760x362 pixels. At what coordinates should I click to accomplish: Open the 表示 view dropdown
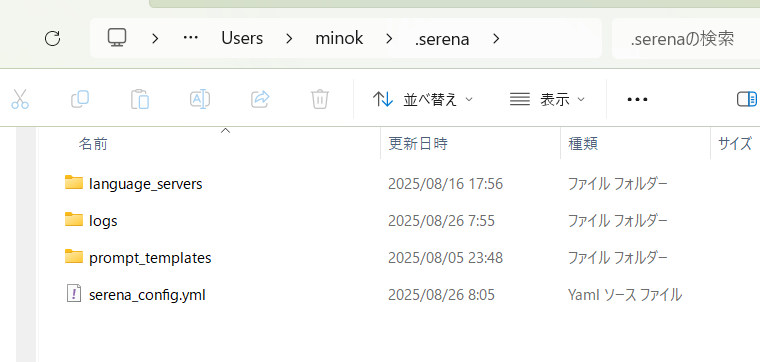548,100
